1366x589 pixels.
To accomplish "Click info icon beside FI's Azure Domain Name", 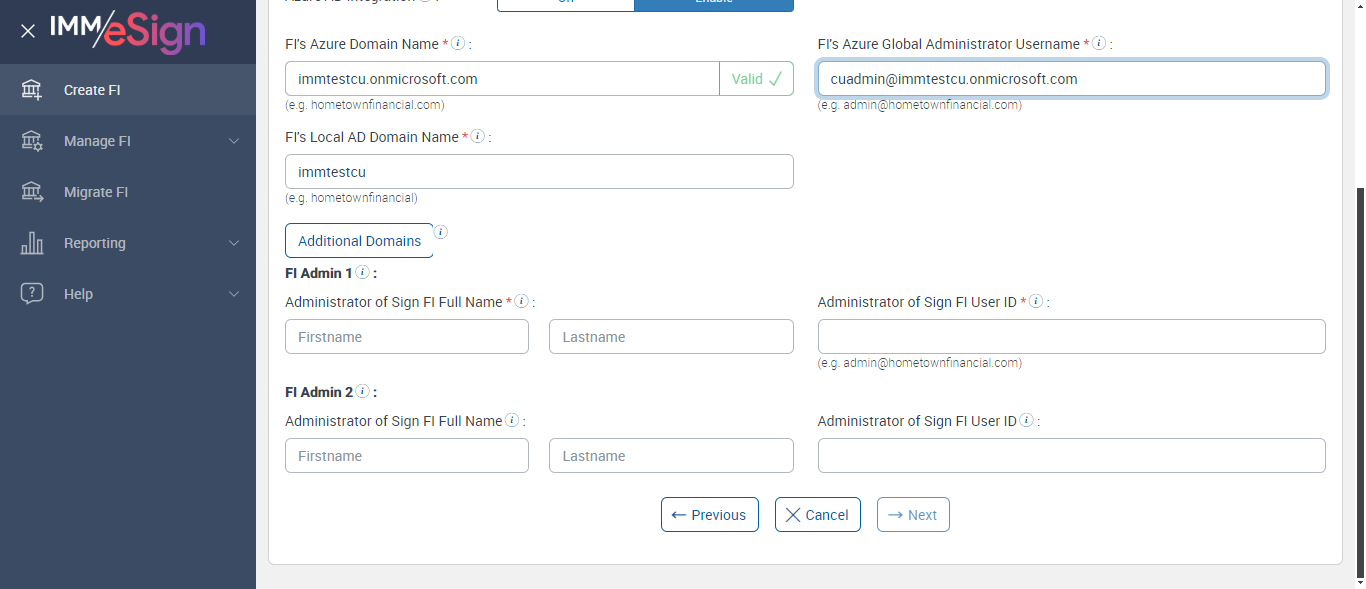I will pos(458,44).
